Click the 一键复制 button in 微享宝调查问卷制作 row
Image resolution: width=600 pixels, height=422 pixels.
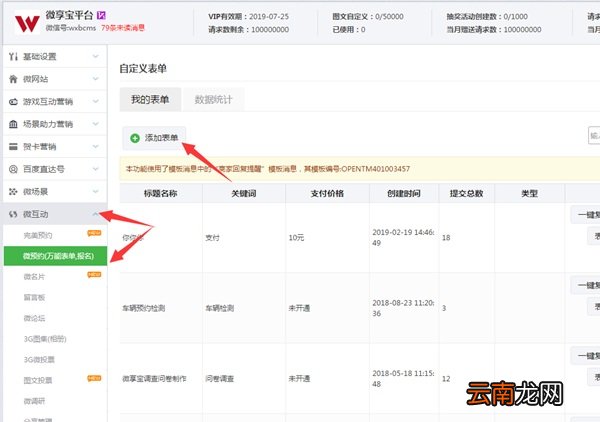tap(585, 356)
